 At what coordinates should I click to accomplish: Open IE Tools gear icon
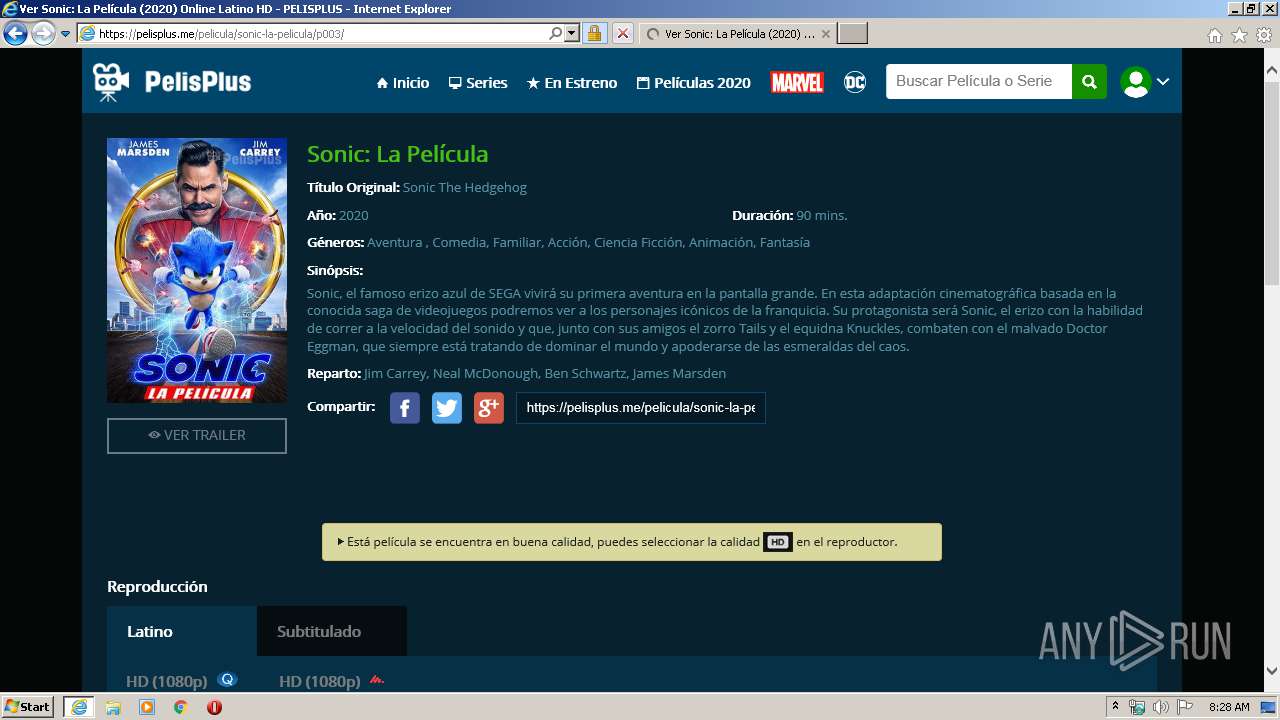pos(1264,35)
